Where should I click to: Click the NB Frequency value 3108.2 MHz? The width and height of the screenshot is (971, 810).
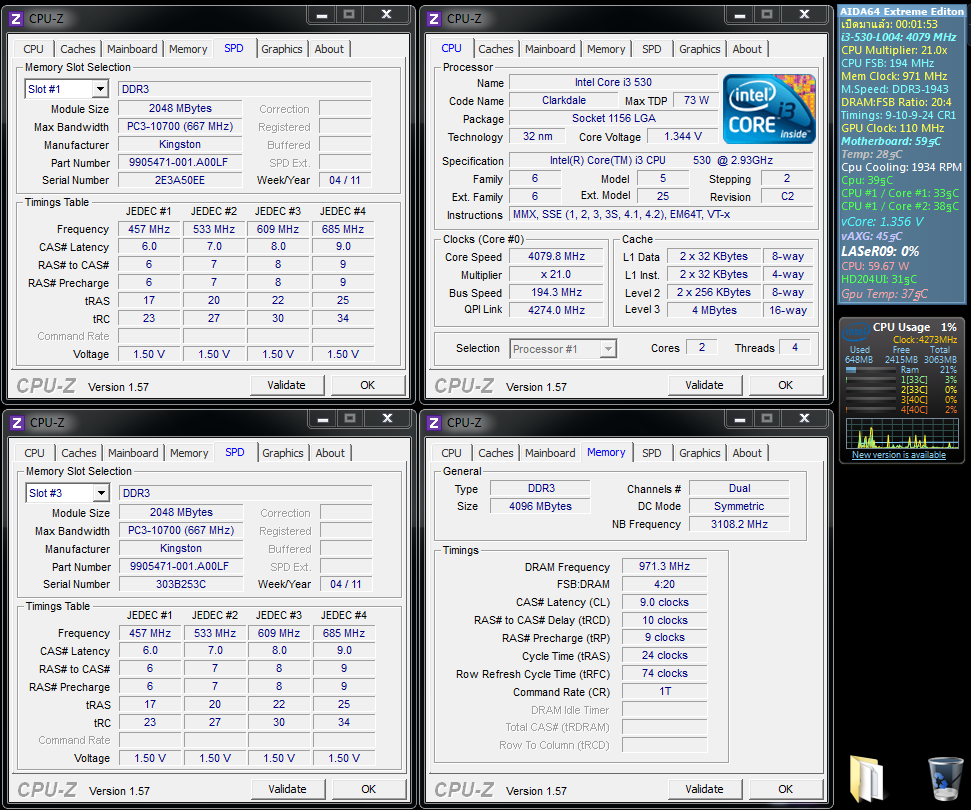[739, 524]
